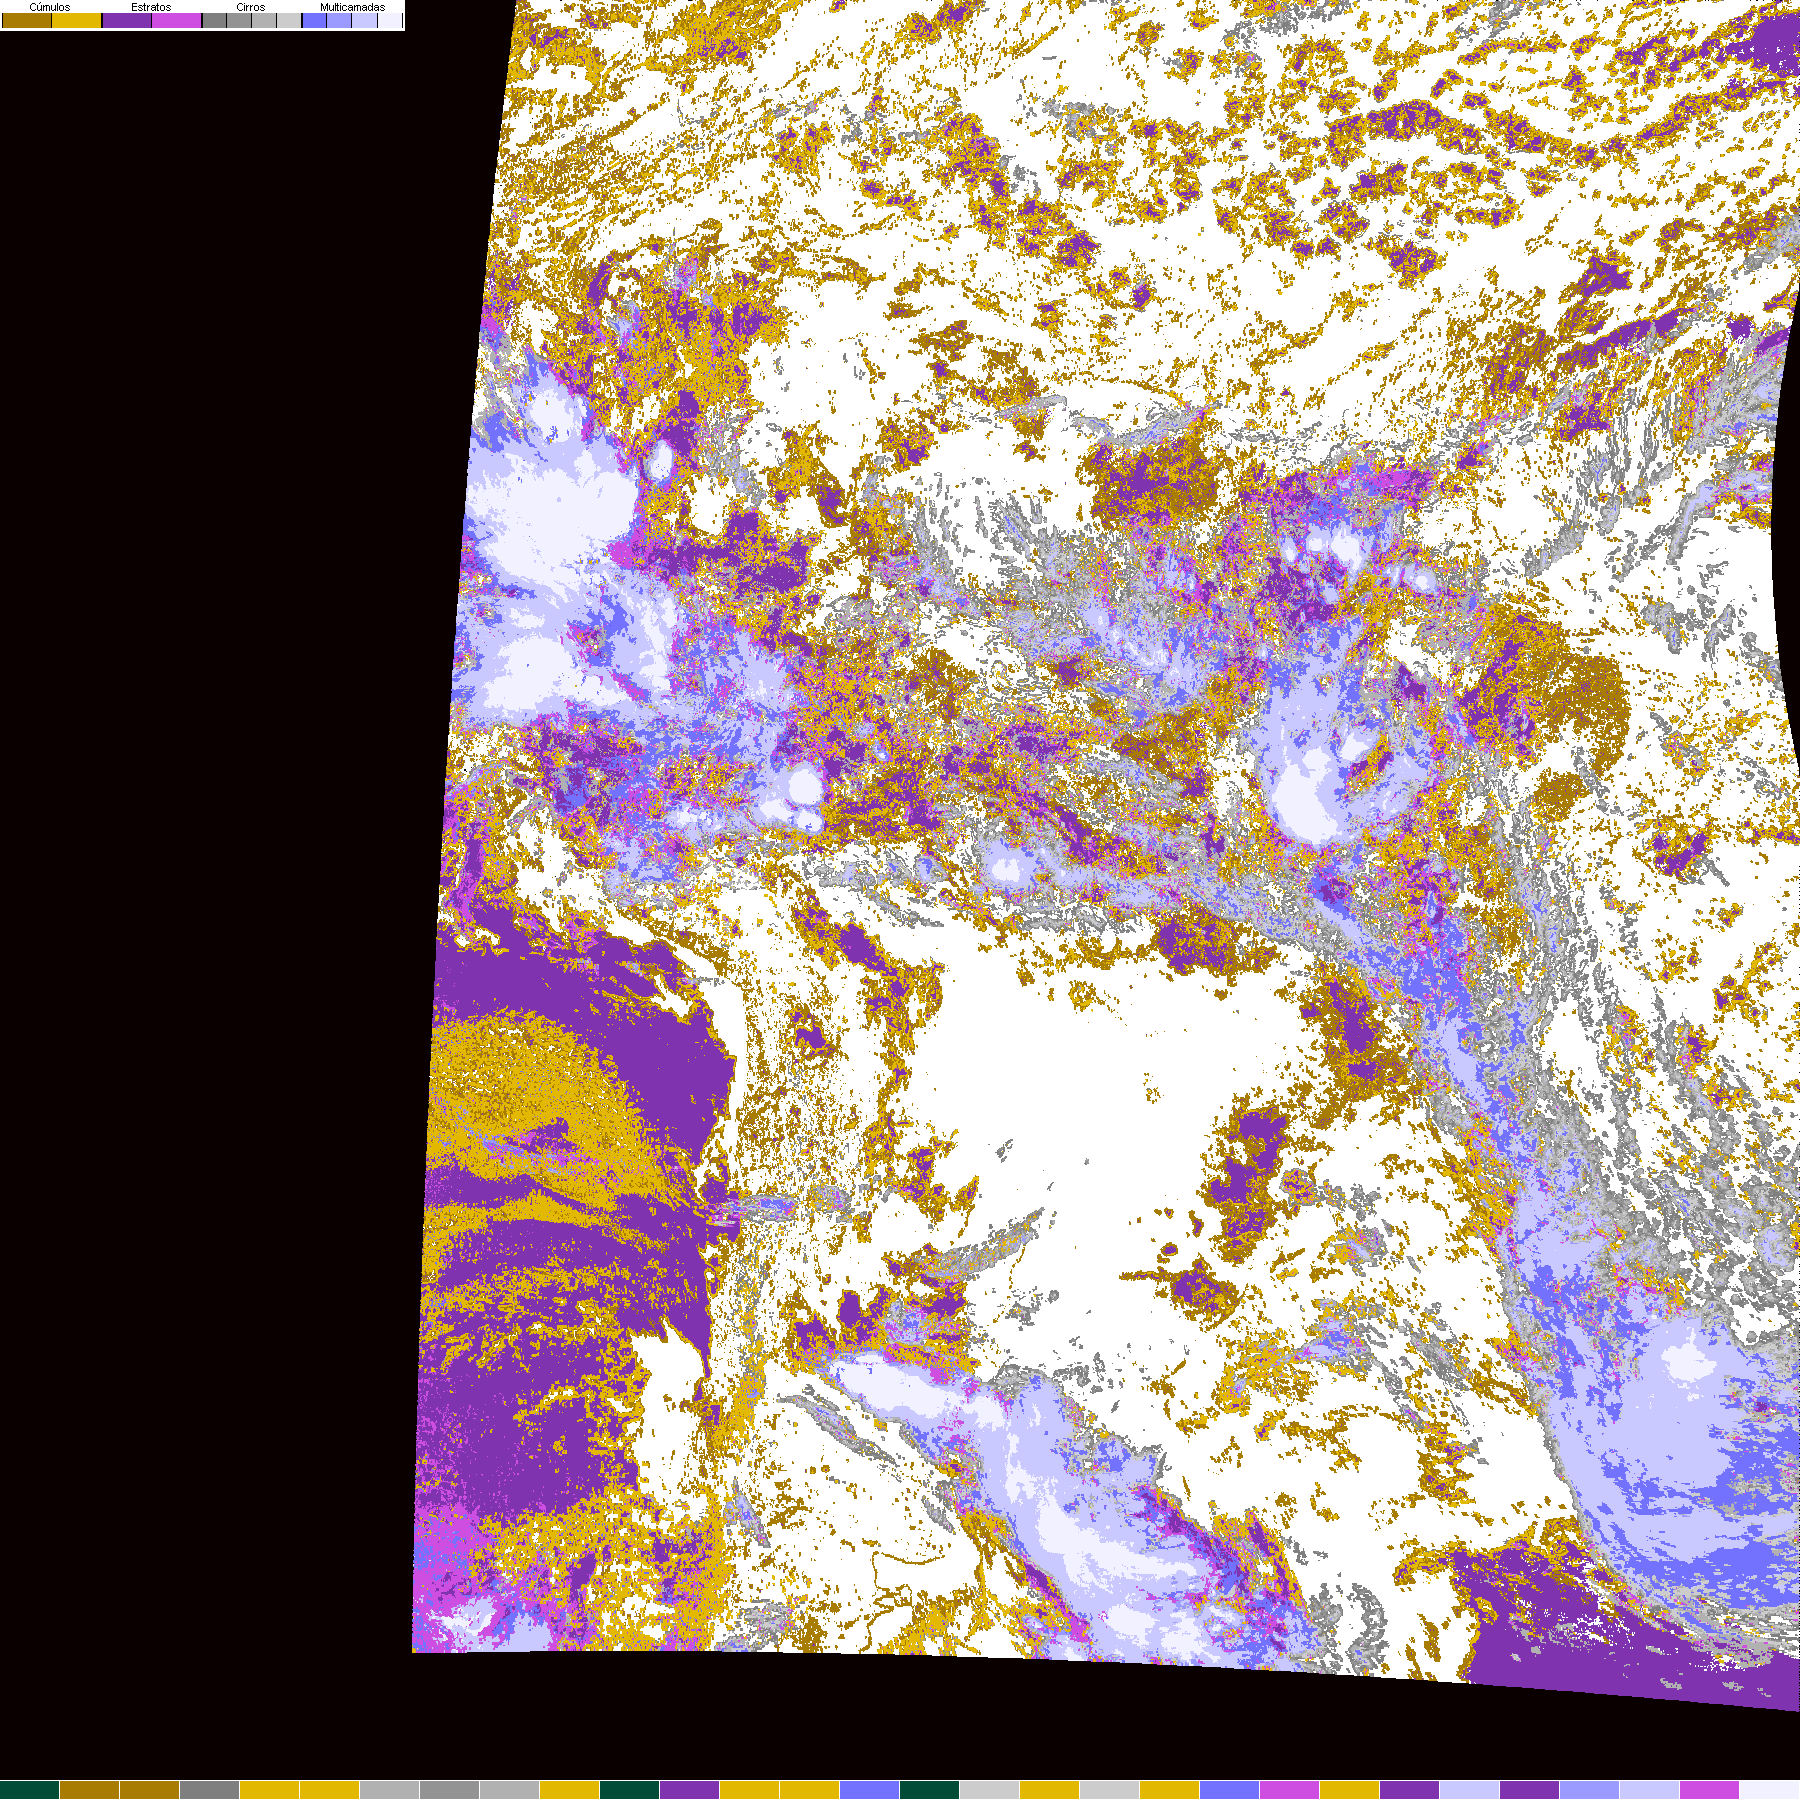Select the bright yellow Cúmulos legend swatch

coord(77,20)
